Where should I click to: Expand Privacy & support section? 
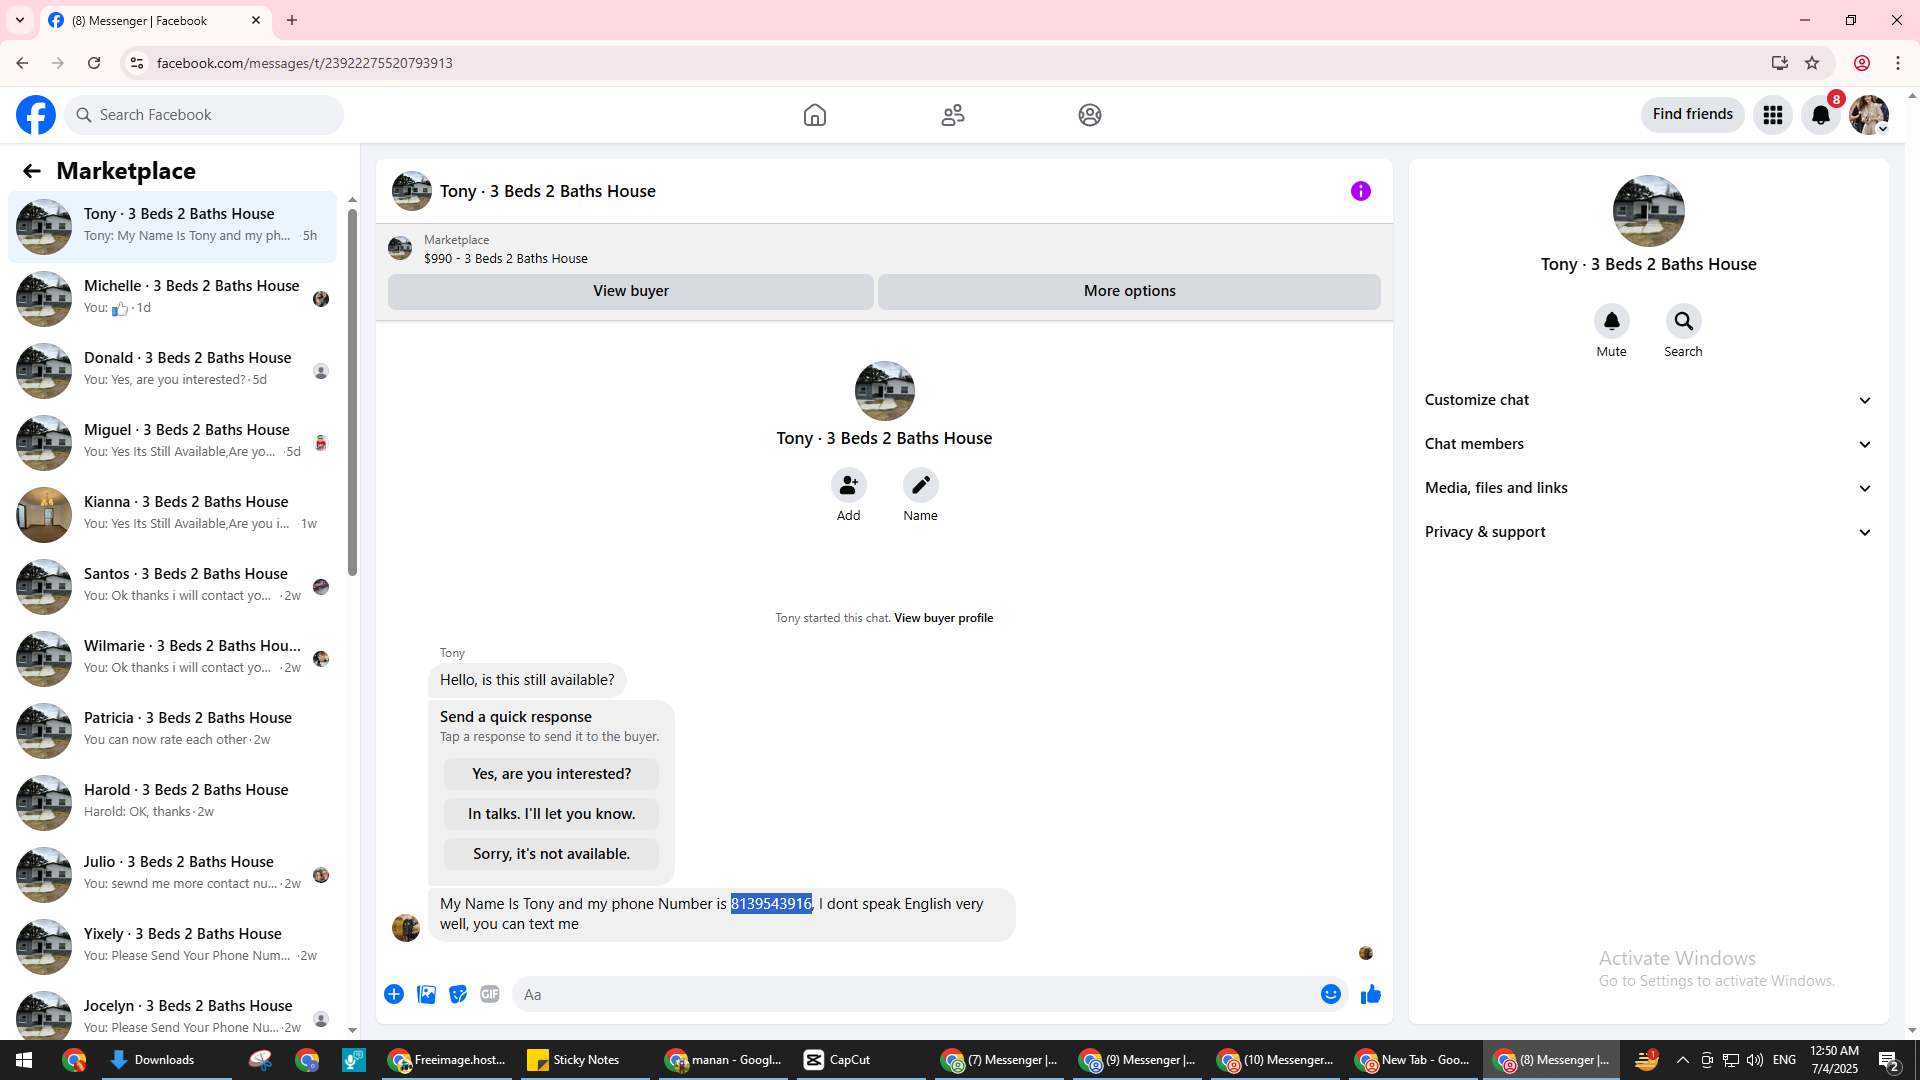(1647, 532)
